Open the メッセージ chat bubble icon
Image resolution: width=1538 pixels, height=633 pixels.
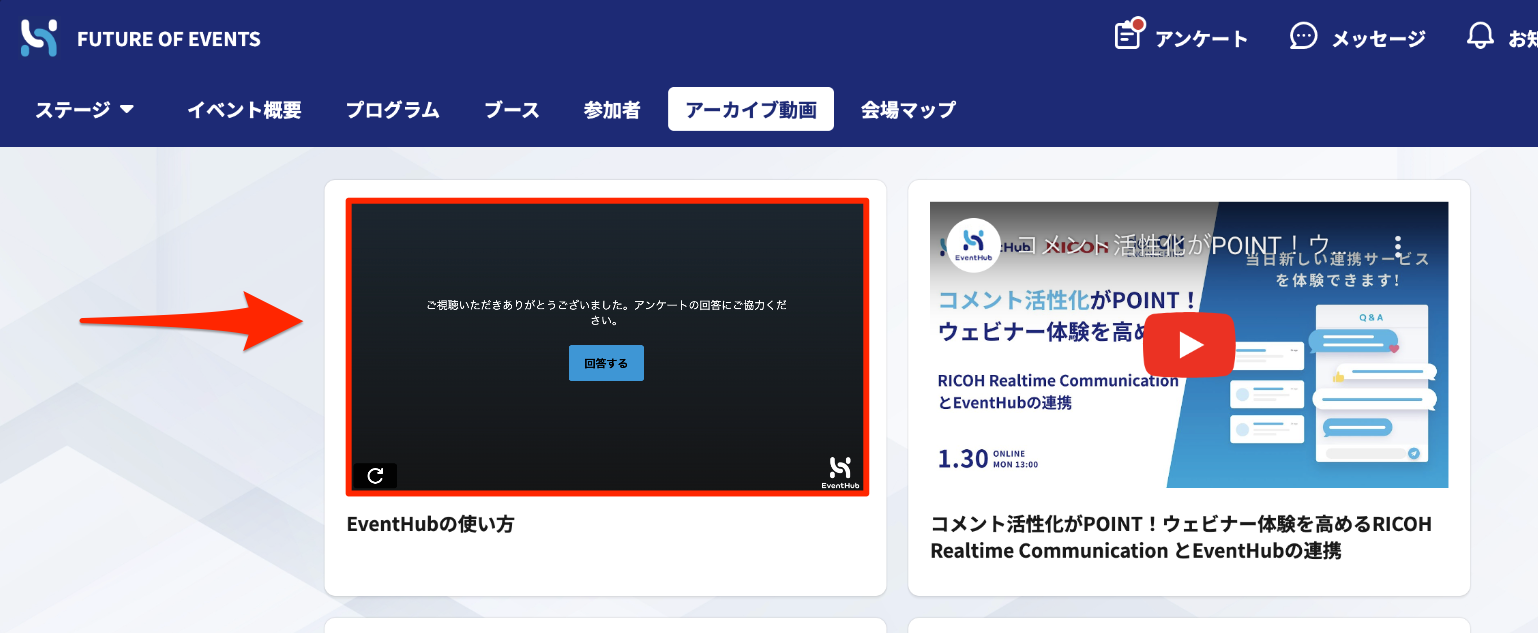point(1303,36)
